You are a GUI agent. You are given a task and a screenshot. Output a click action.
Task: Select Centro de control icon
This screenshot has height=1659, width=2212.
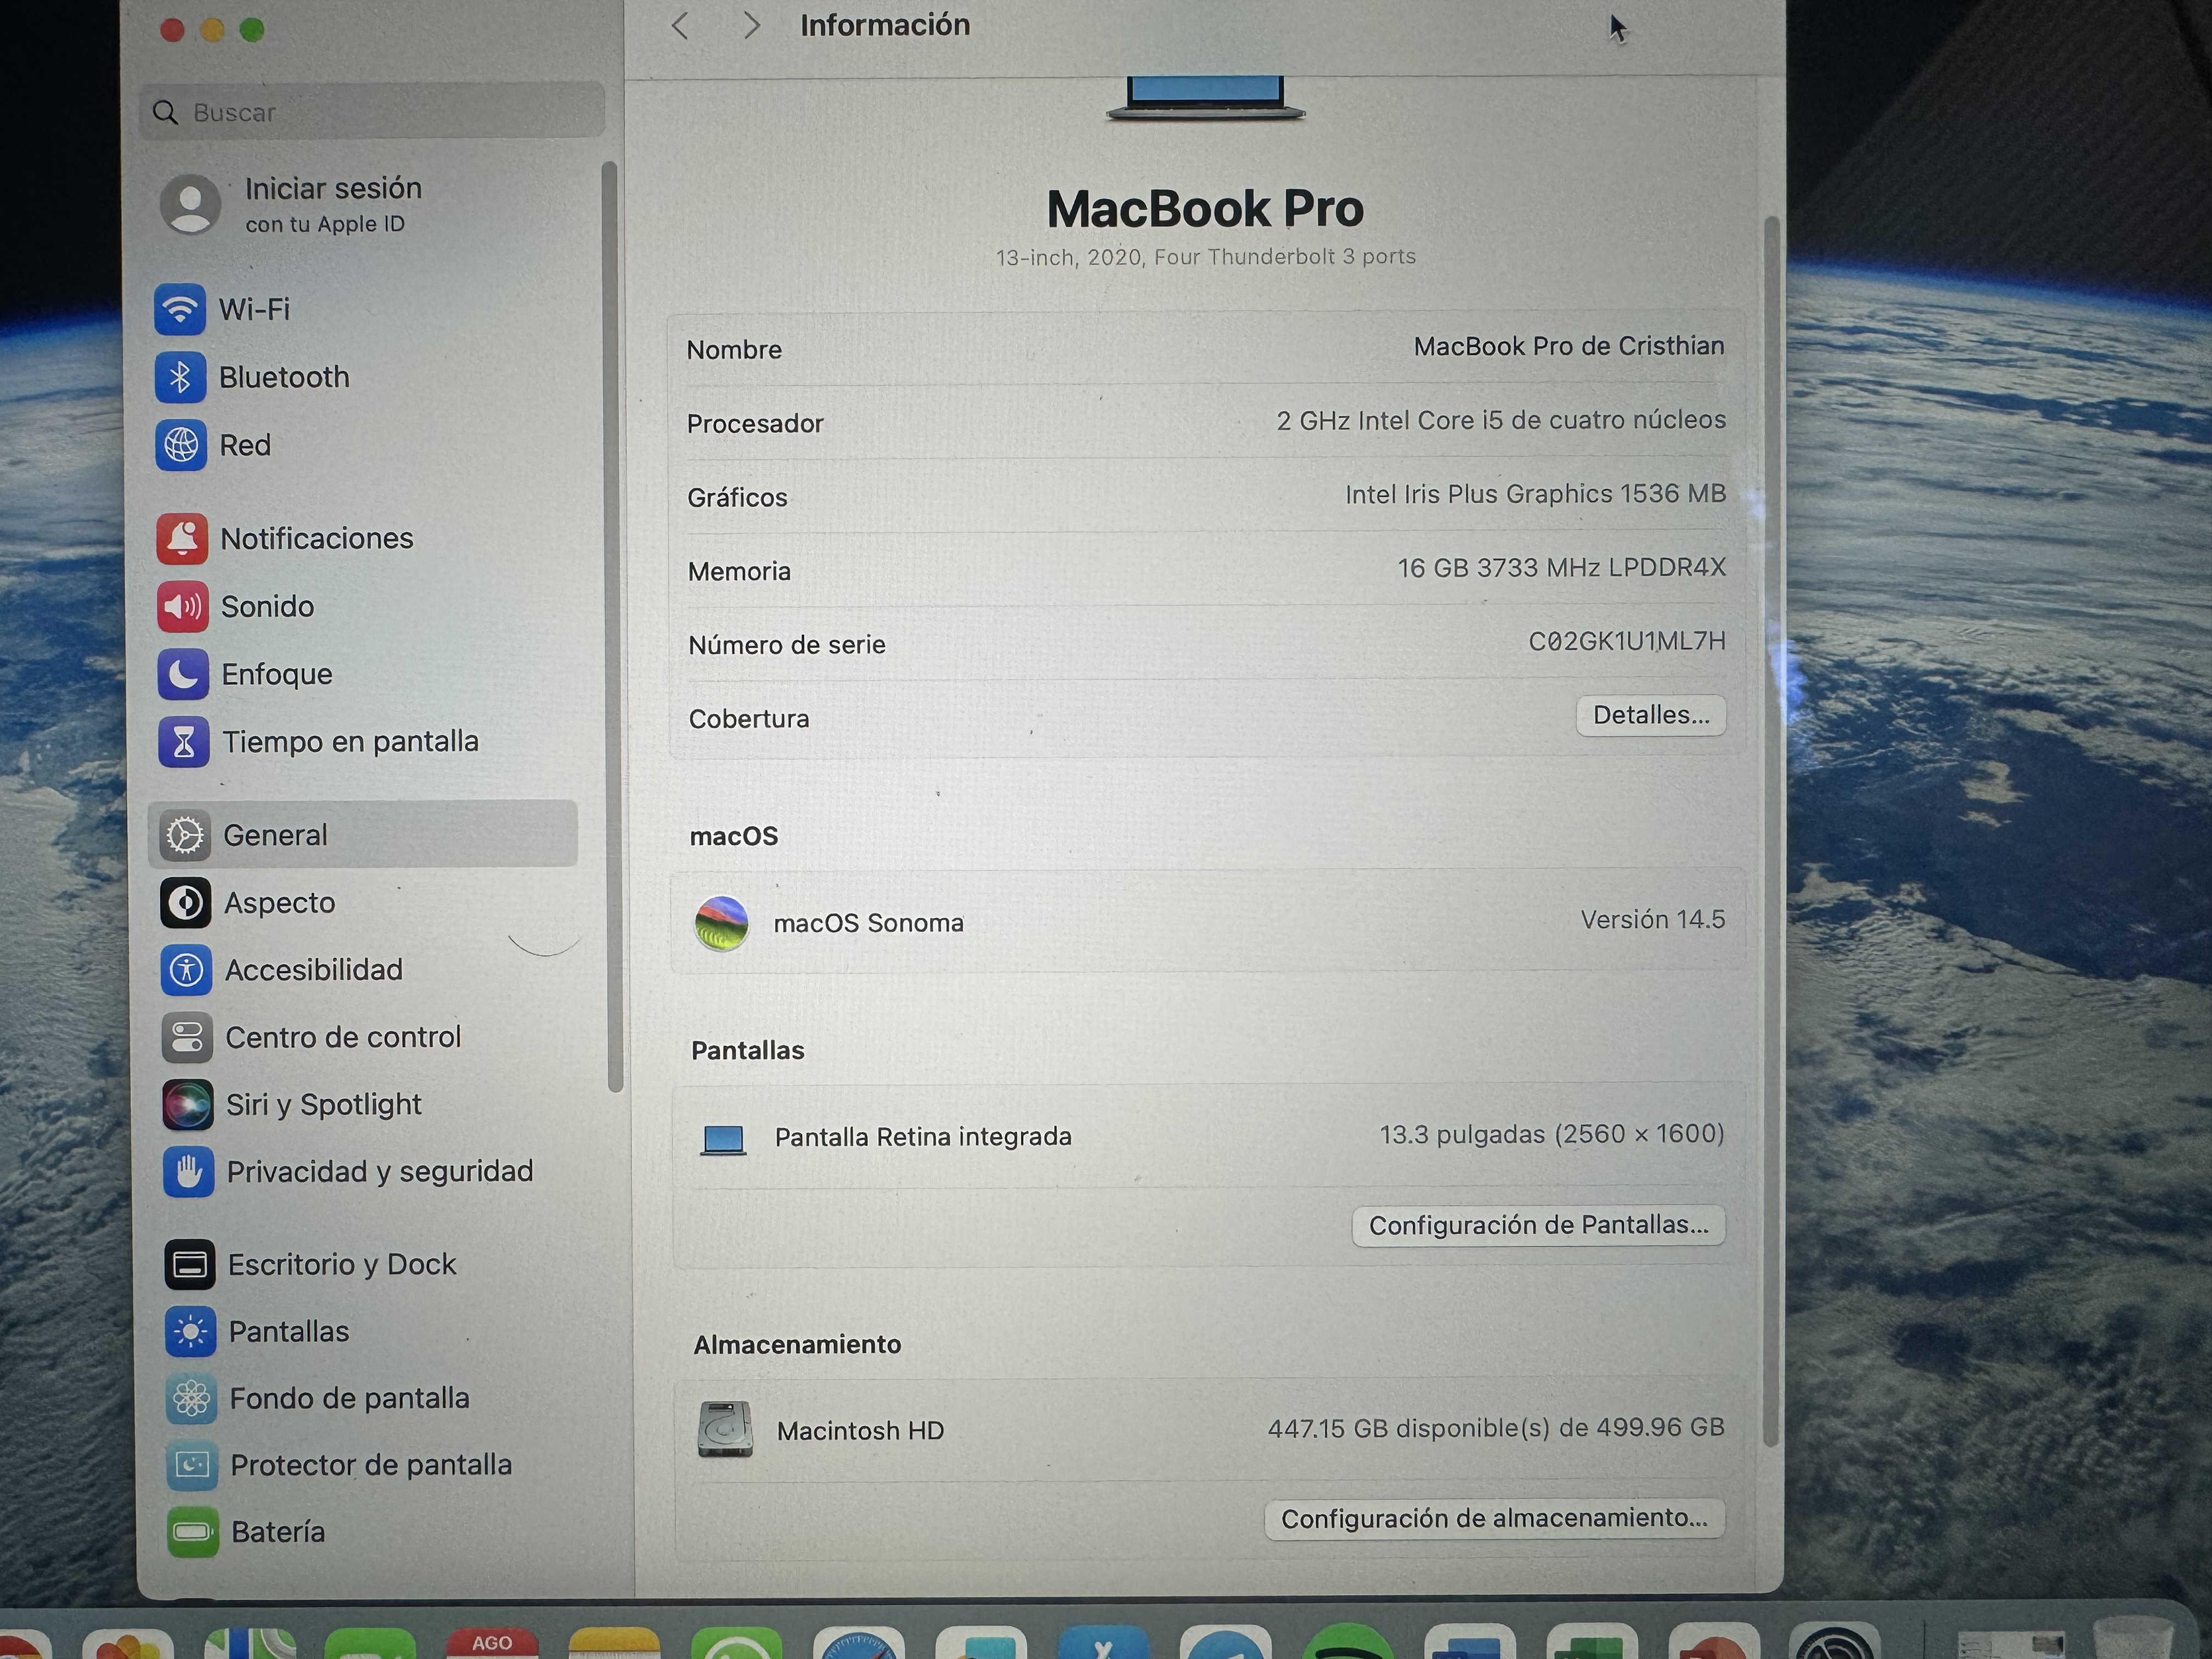click(x=188, y=1037)
